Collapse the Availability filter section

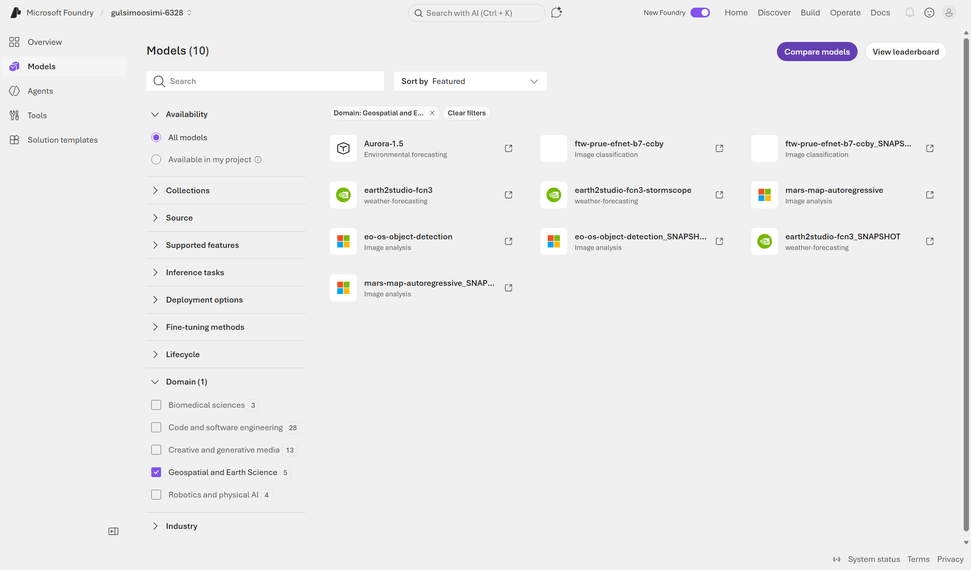(226, 114)
